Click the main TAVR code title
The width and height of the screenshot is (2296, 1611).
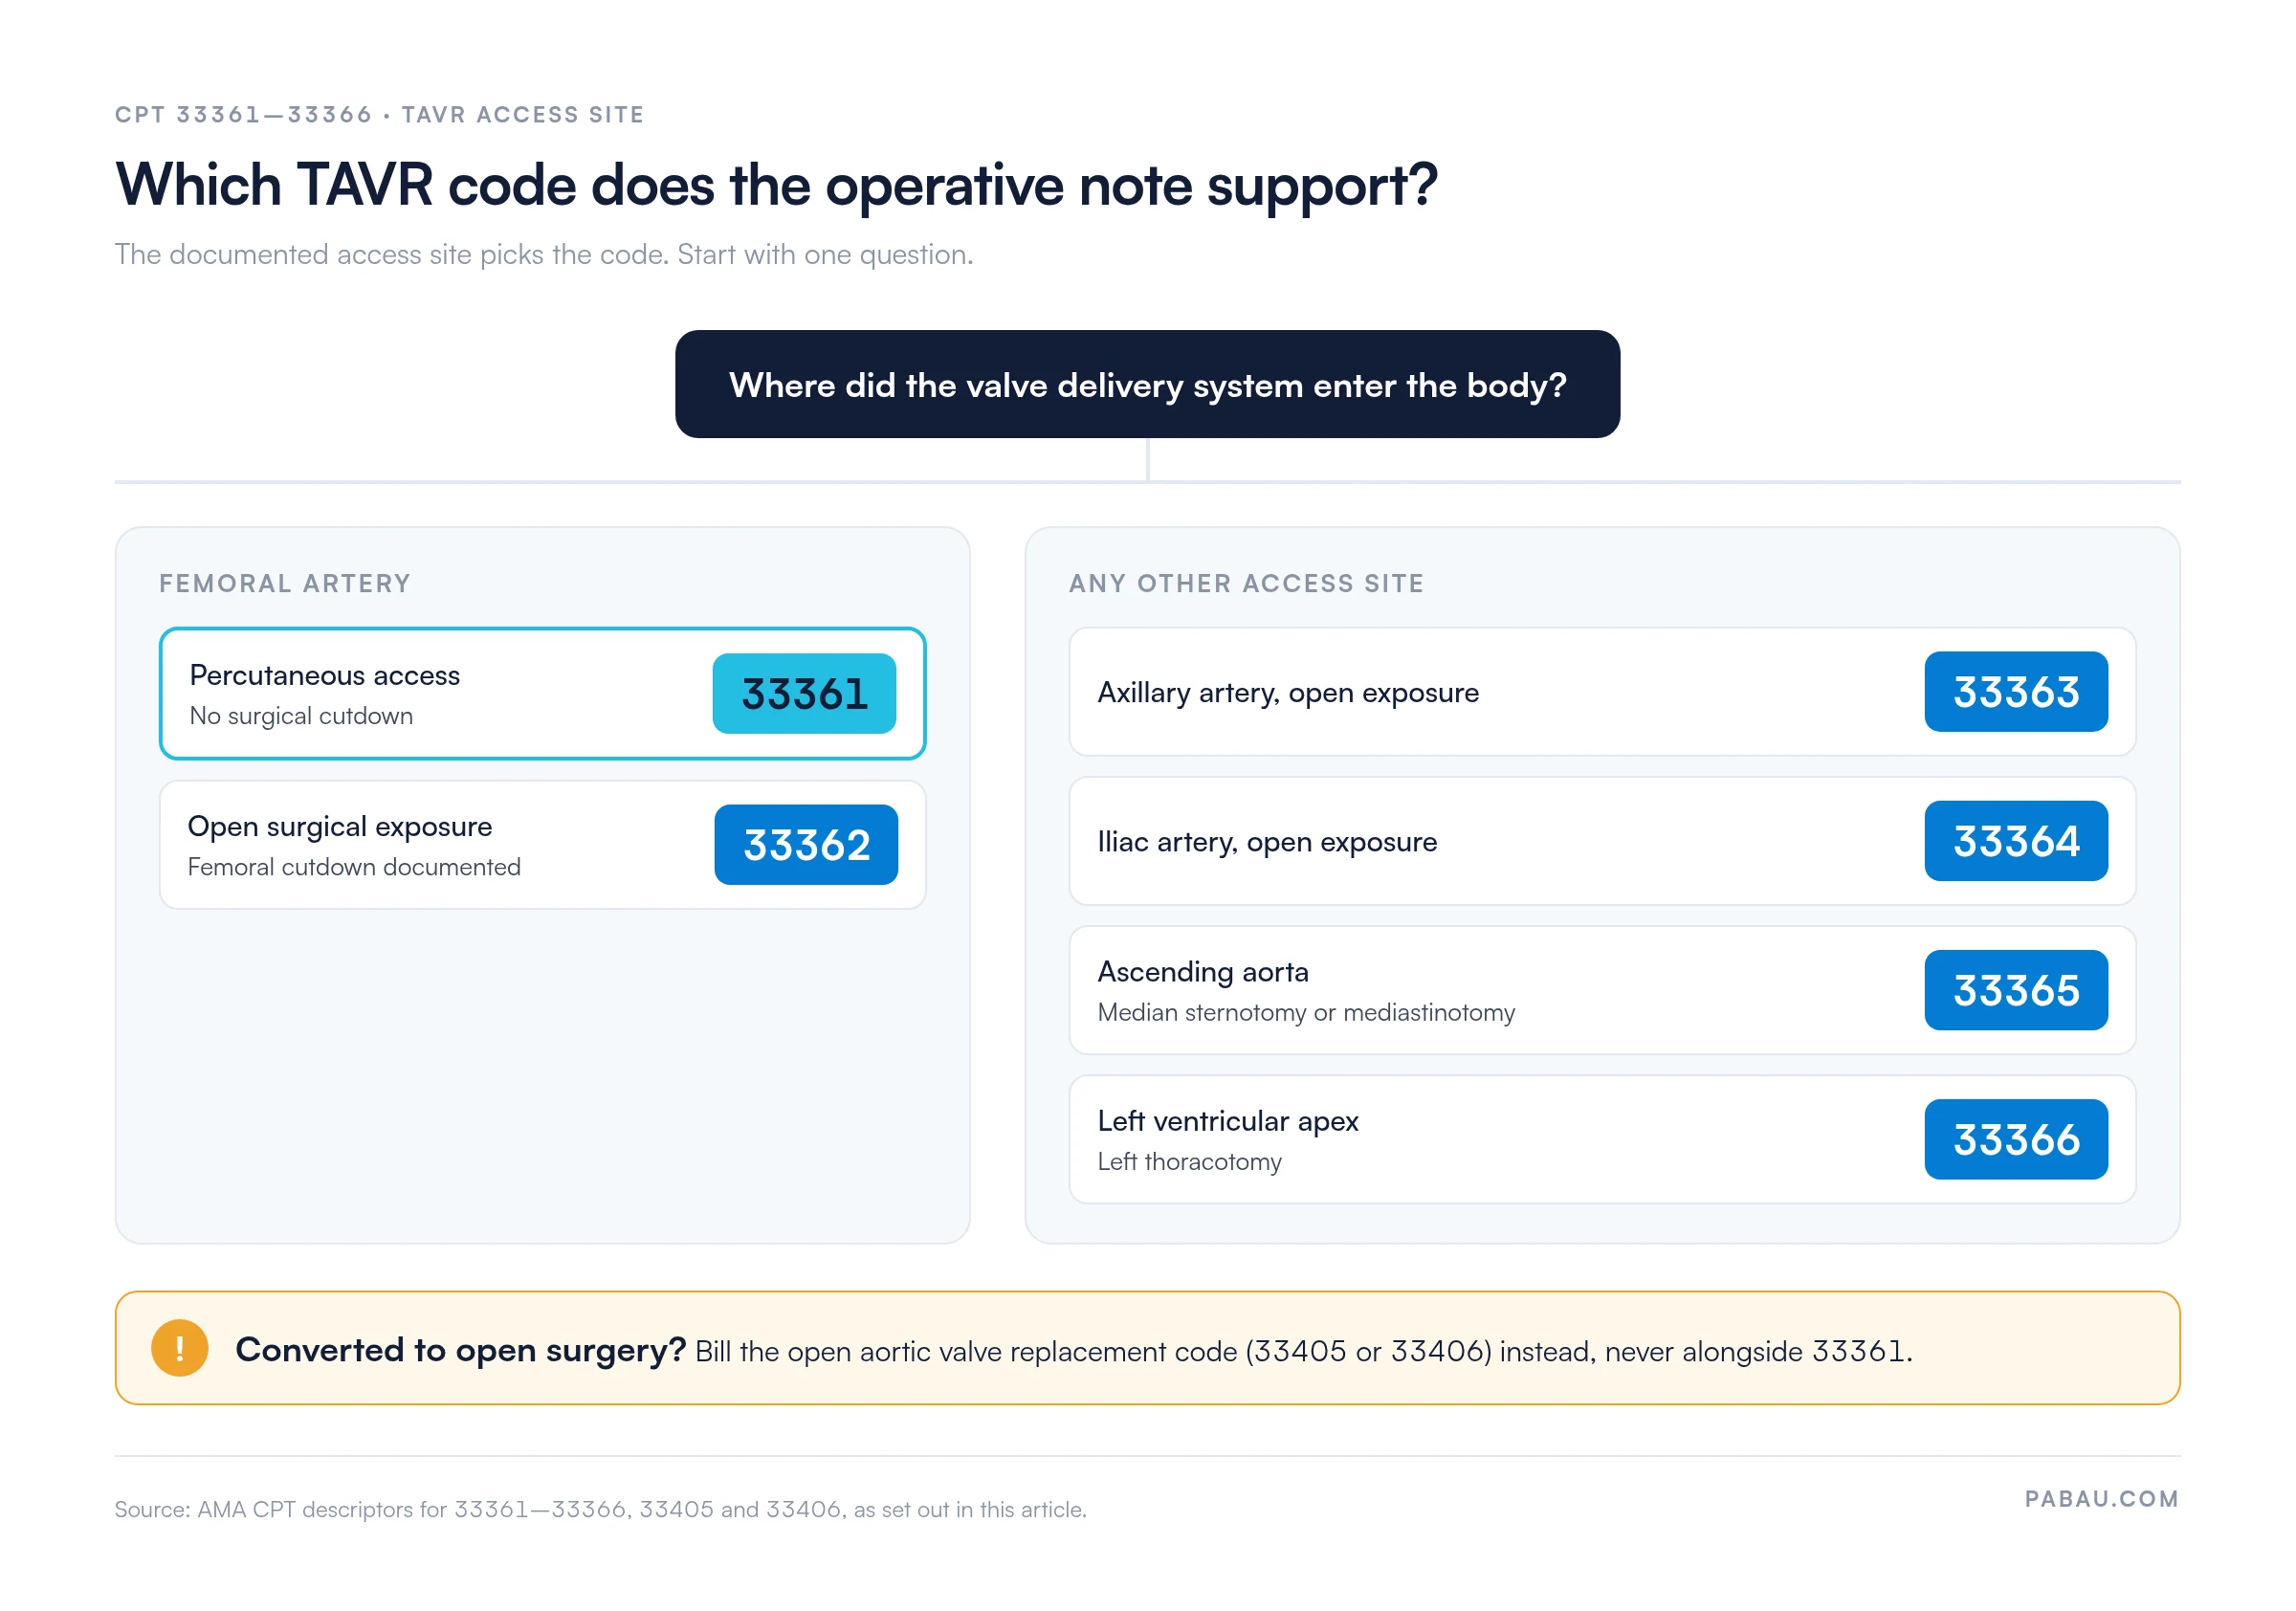(x=776, y=185)
